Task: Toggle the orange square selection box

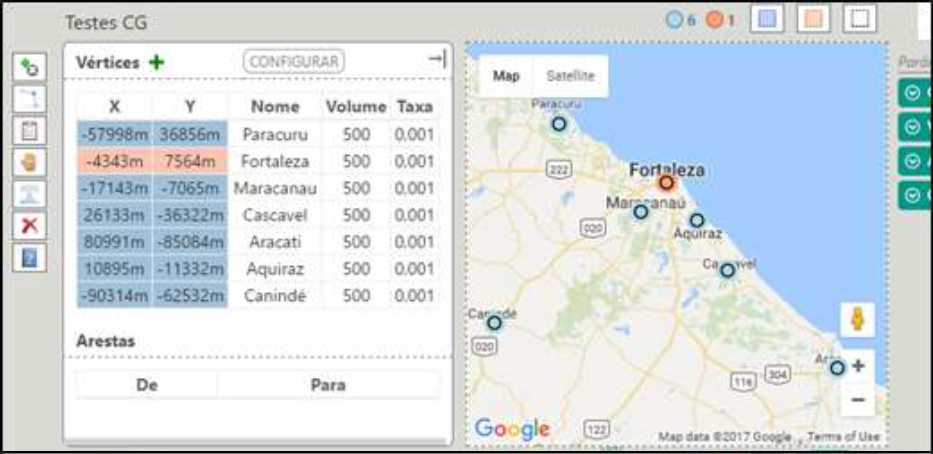Action: [812, 20]
